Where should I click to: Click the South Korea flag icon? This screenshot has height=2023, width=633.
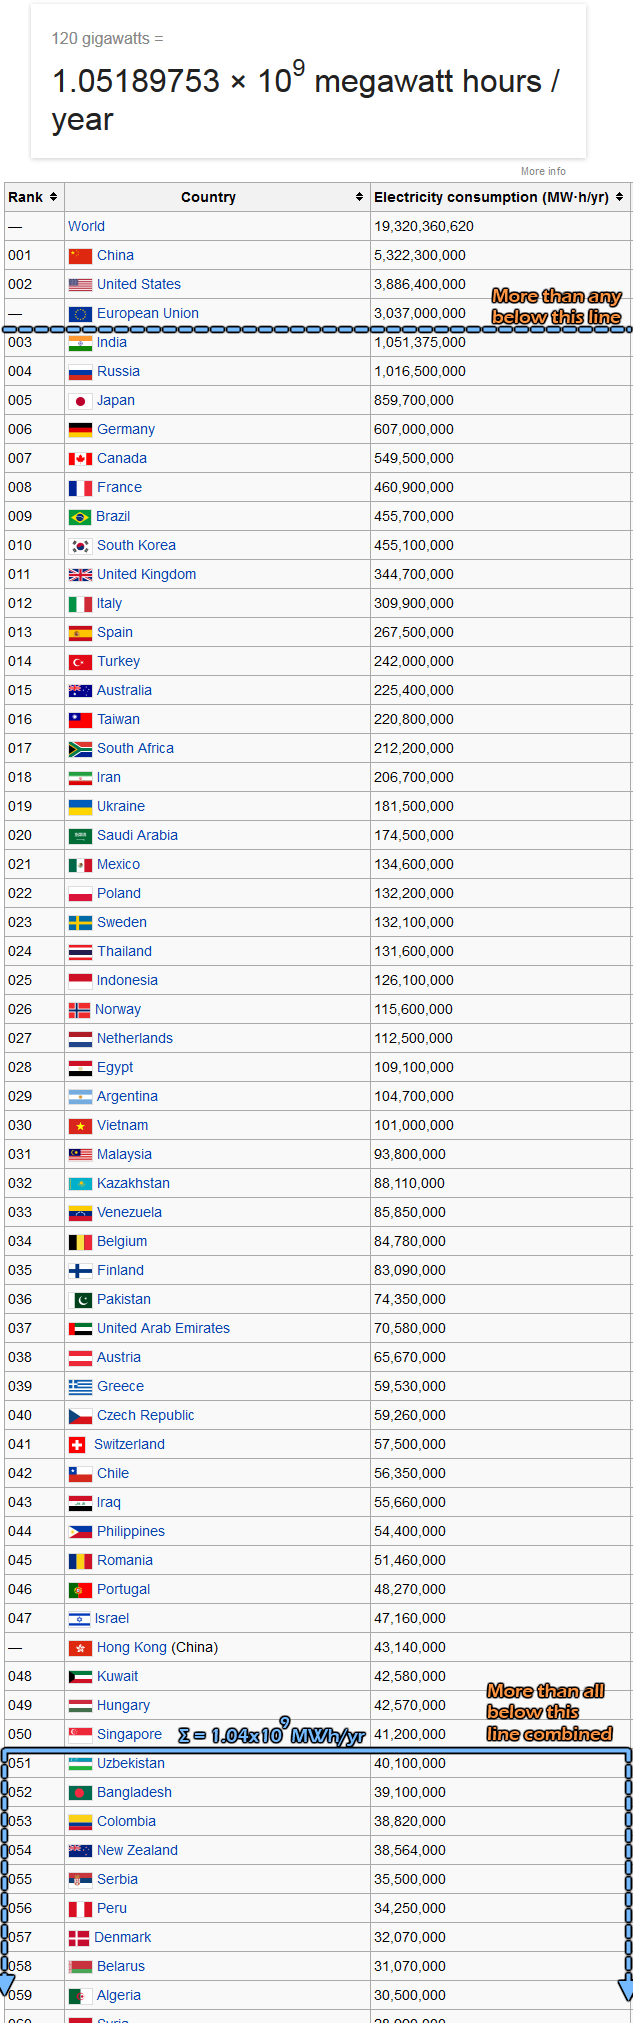[80, 546]
